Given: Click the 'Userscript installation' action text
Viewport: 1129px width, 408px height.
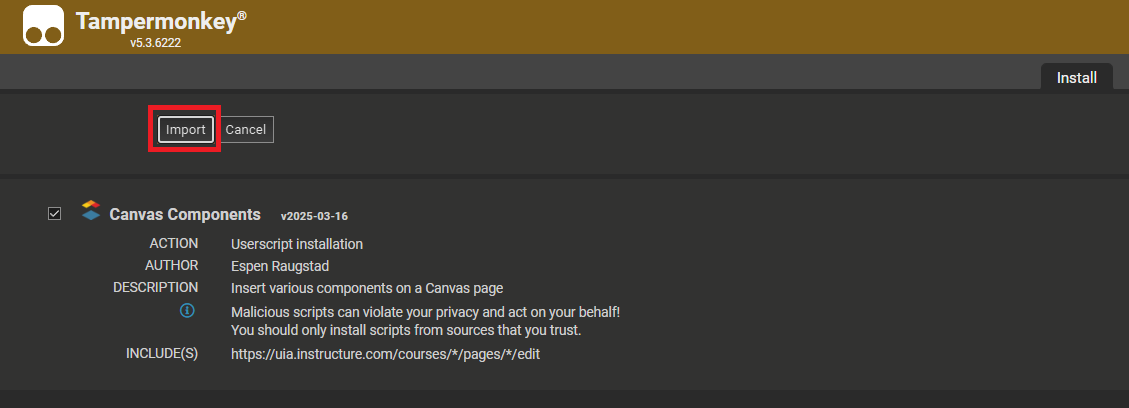Looking at the screenshot, I should tap(297, 244).
